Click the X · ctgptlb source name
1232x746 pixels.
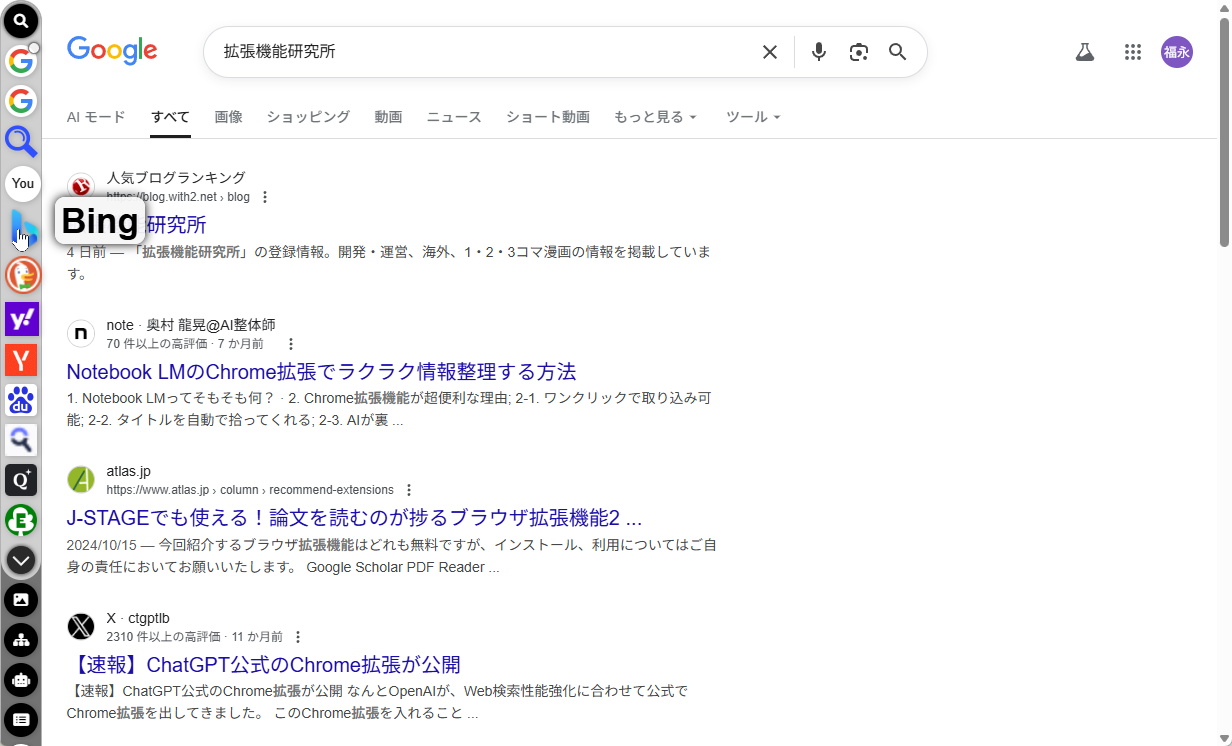tap(138, 618)
